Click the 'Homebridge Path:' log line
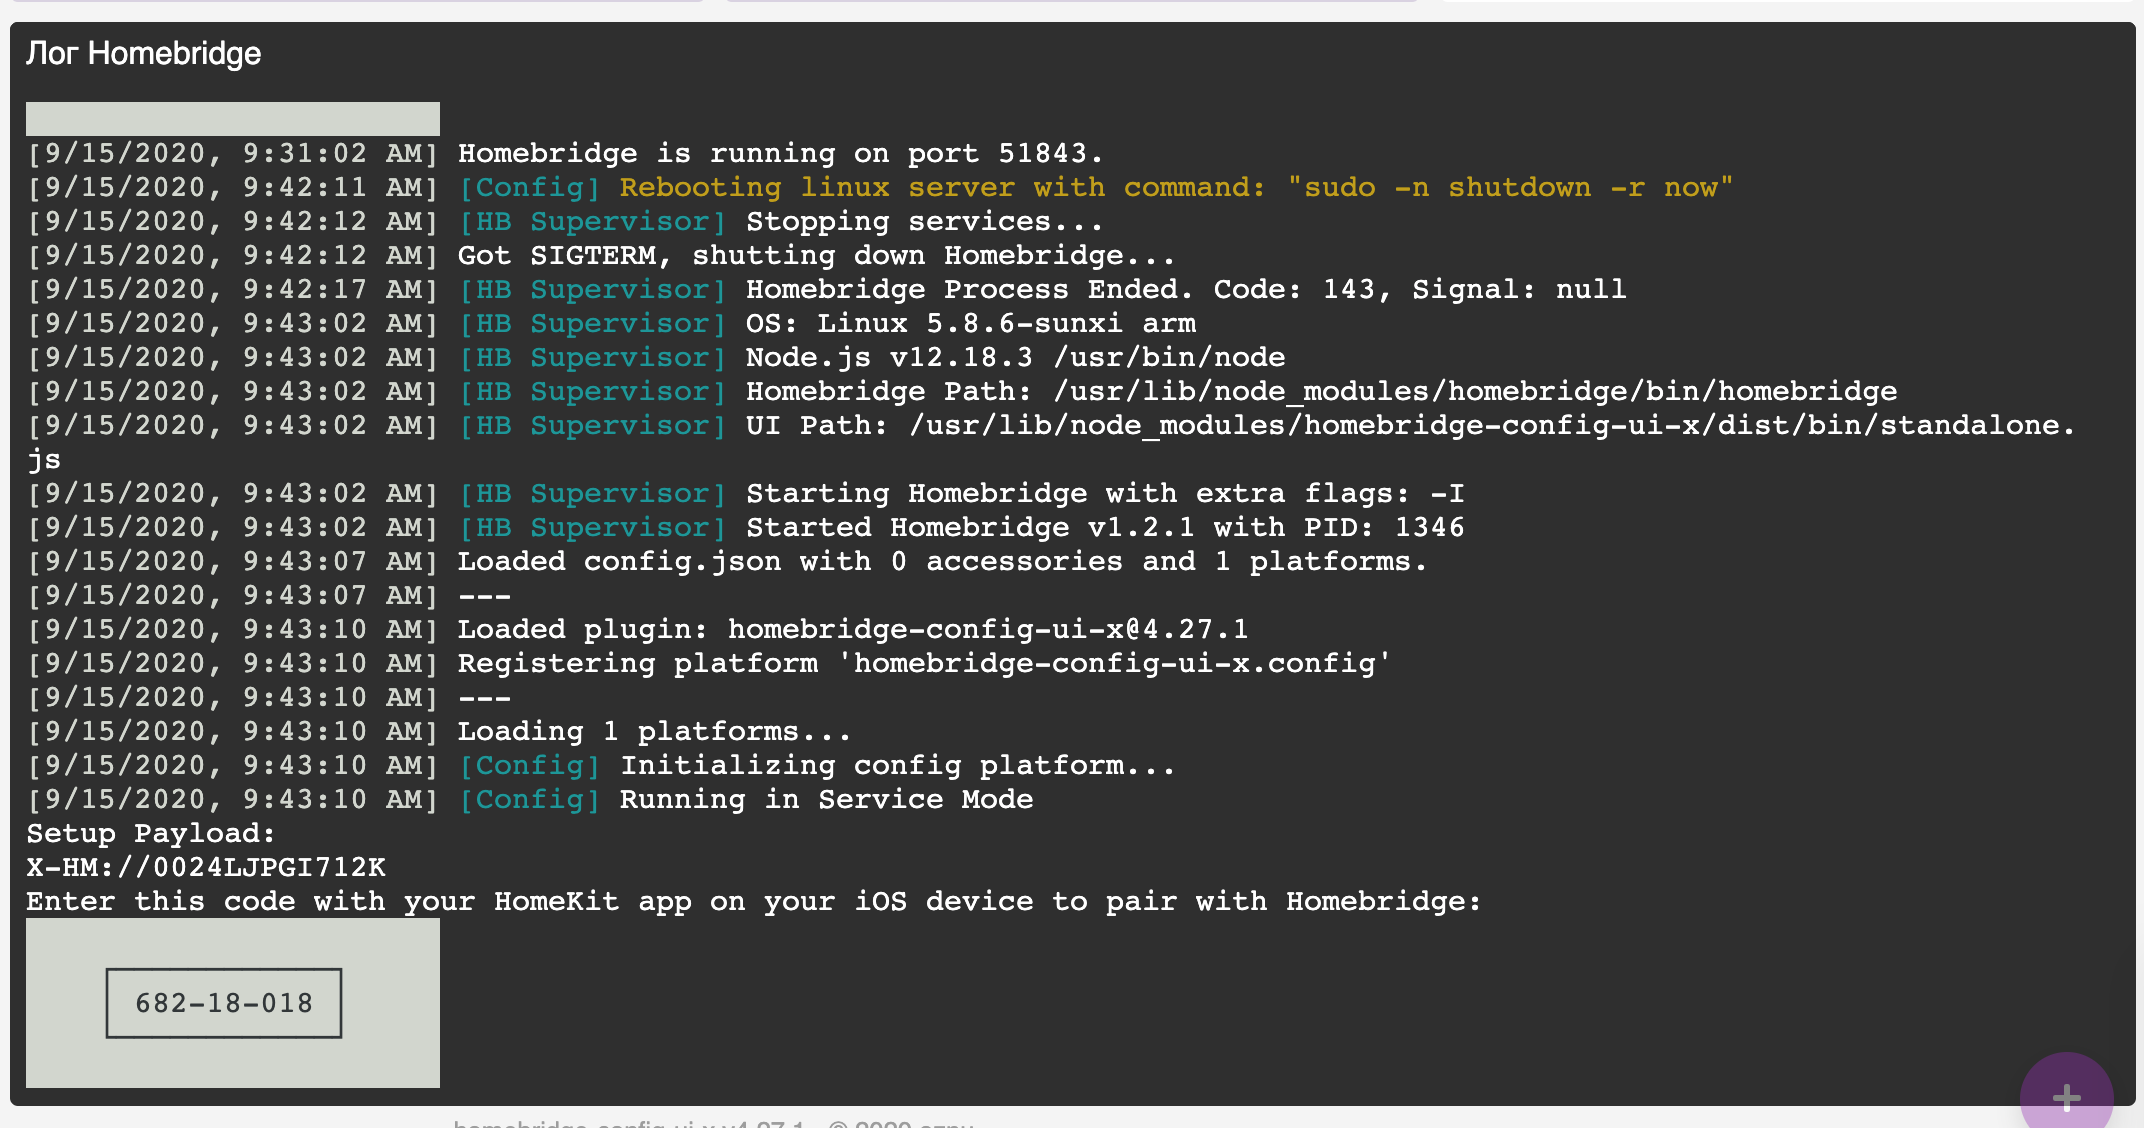 962,391
